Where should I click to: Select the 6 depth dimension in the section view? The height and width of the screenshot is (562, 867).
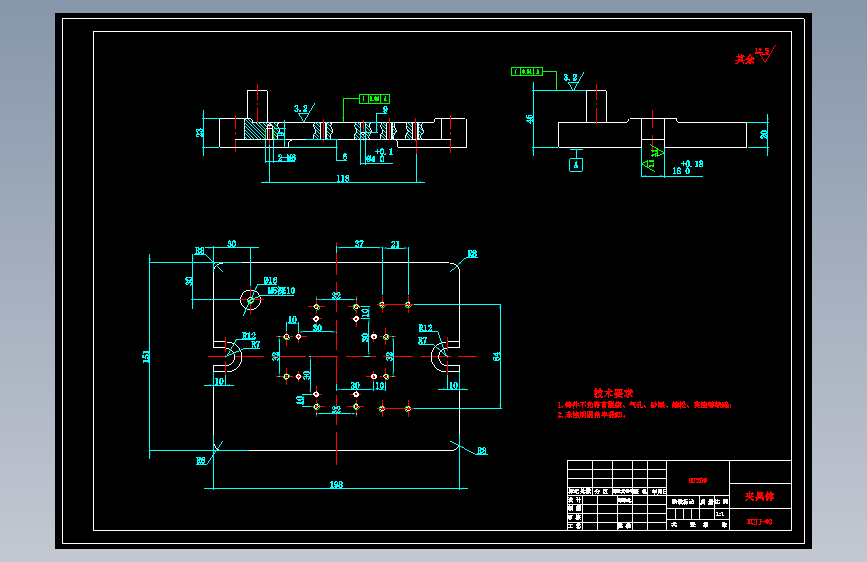click(344, 157)
